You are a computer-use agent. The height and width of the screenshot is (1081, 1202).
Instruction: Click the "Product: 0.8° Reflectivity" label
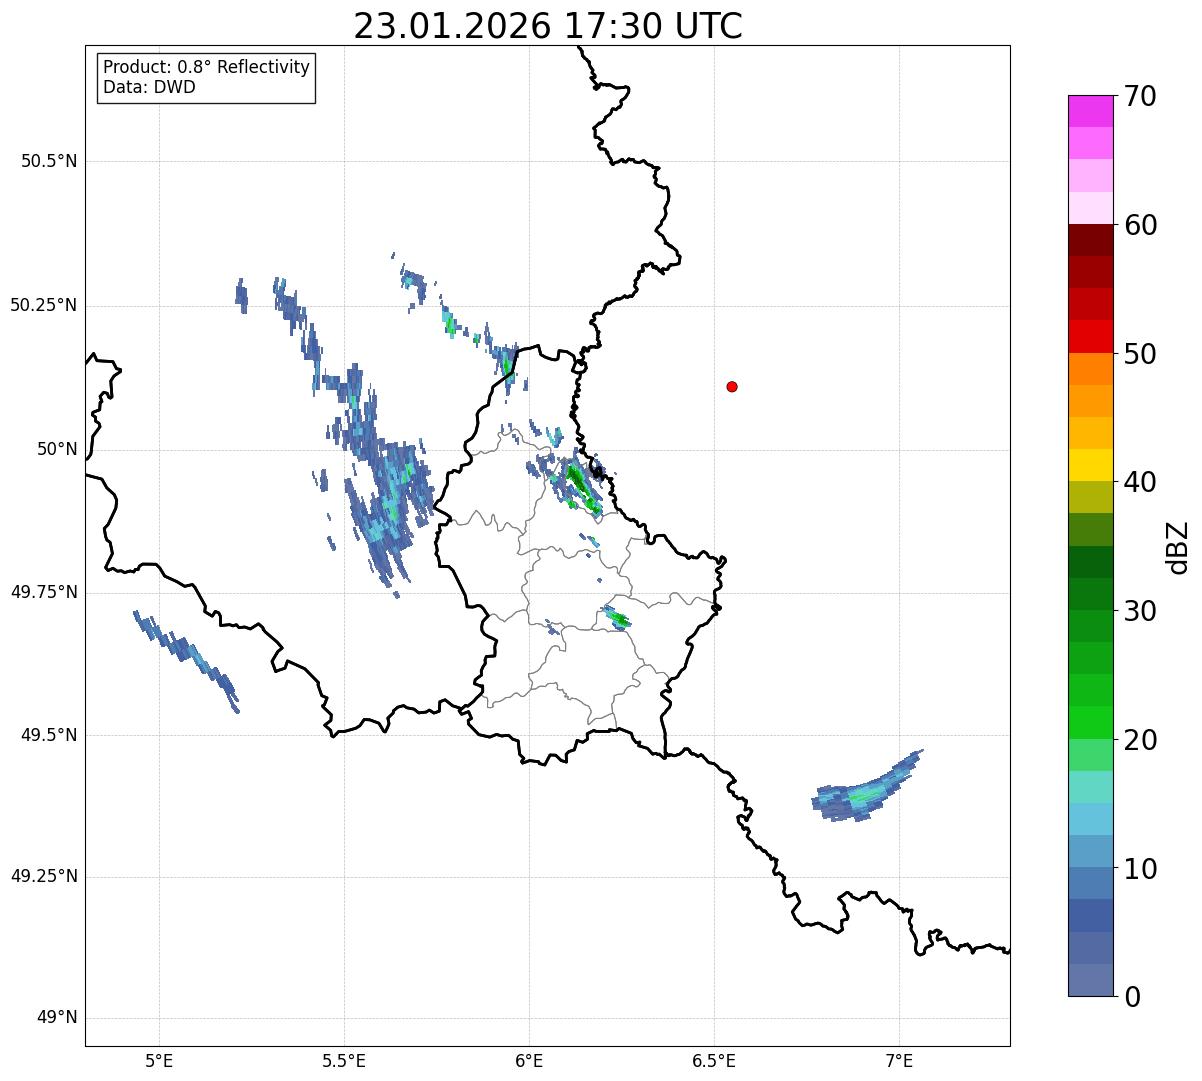coord(206,67)
